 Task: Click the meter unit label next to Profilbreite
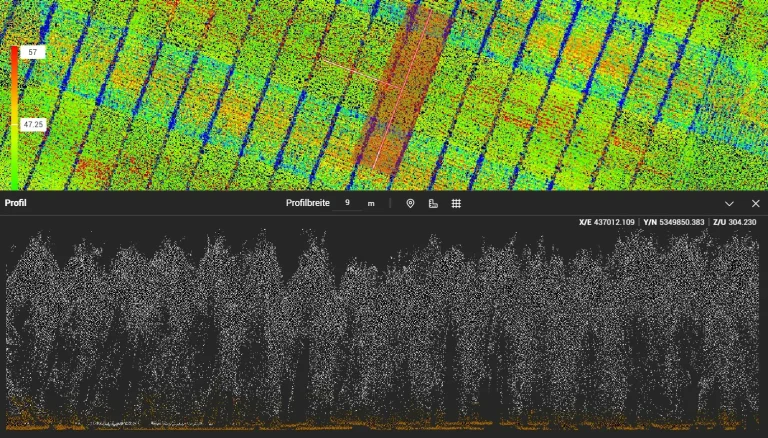371,203
